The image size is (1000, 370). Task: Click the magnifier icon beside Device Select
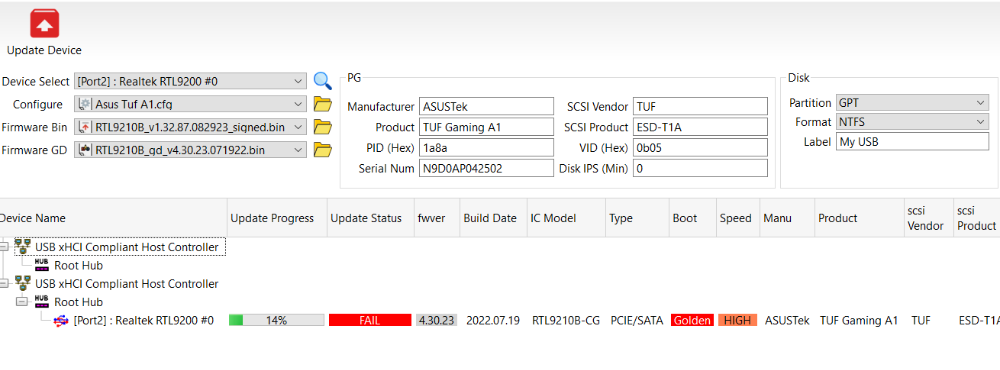323,81
